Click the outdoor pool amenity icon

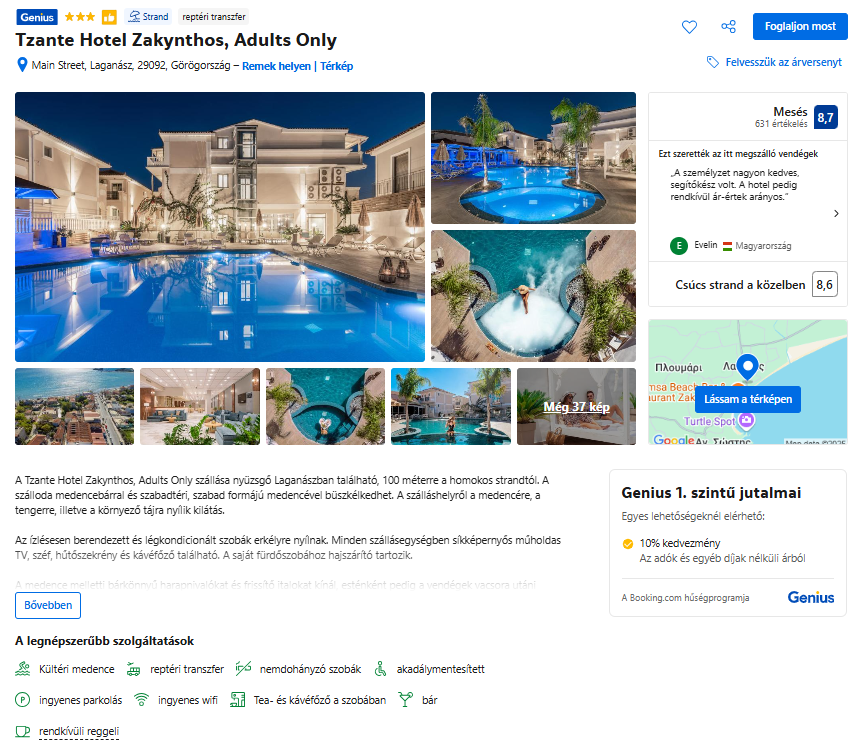23,669
